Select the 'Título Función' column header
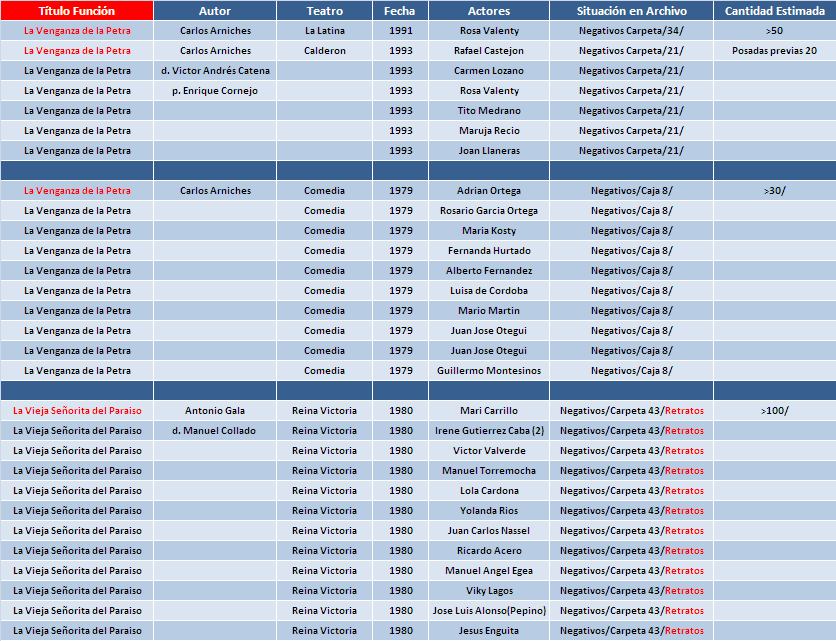This screenshot has width=836, height=641. tap(77, 11)
